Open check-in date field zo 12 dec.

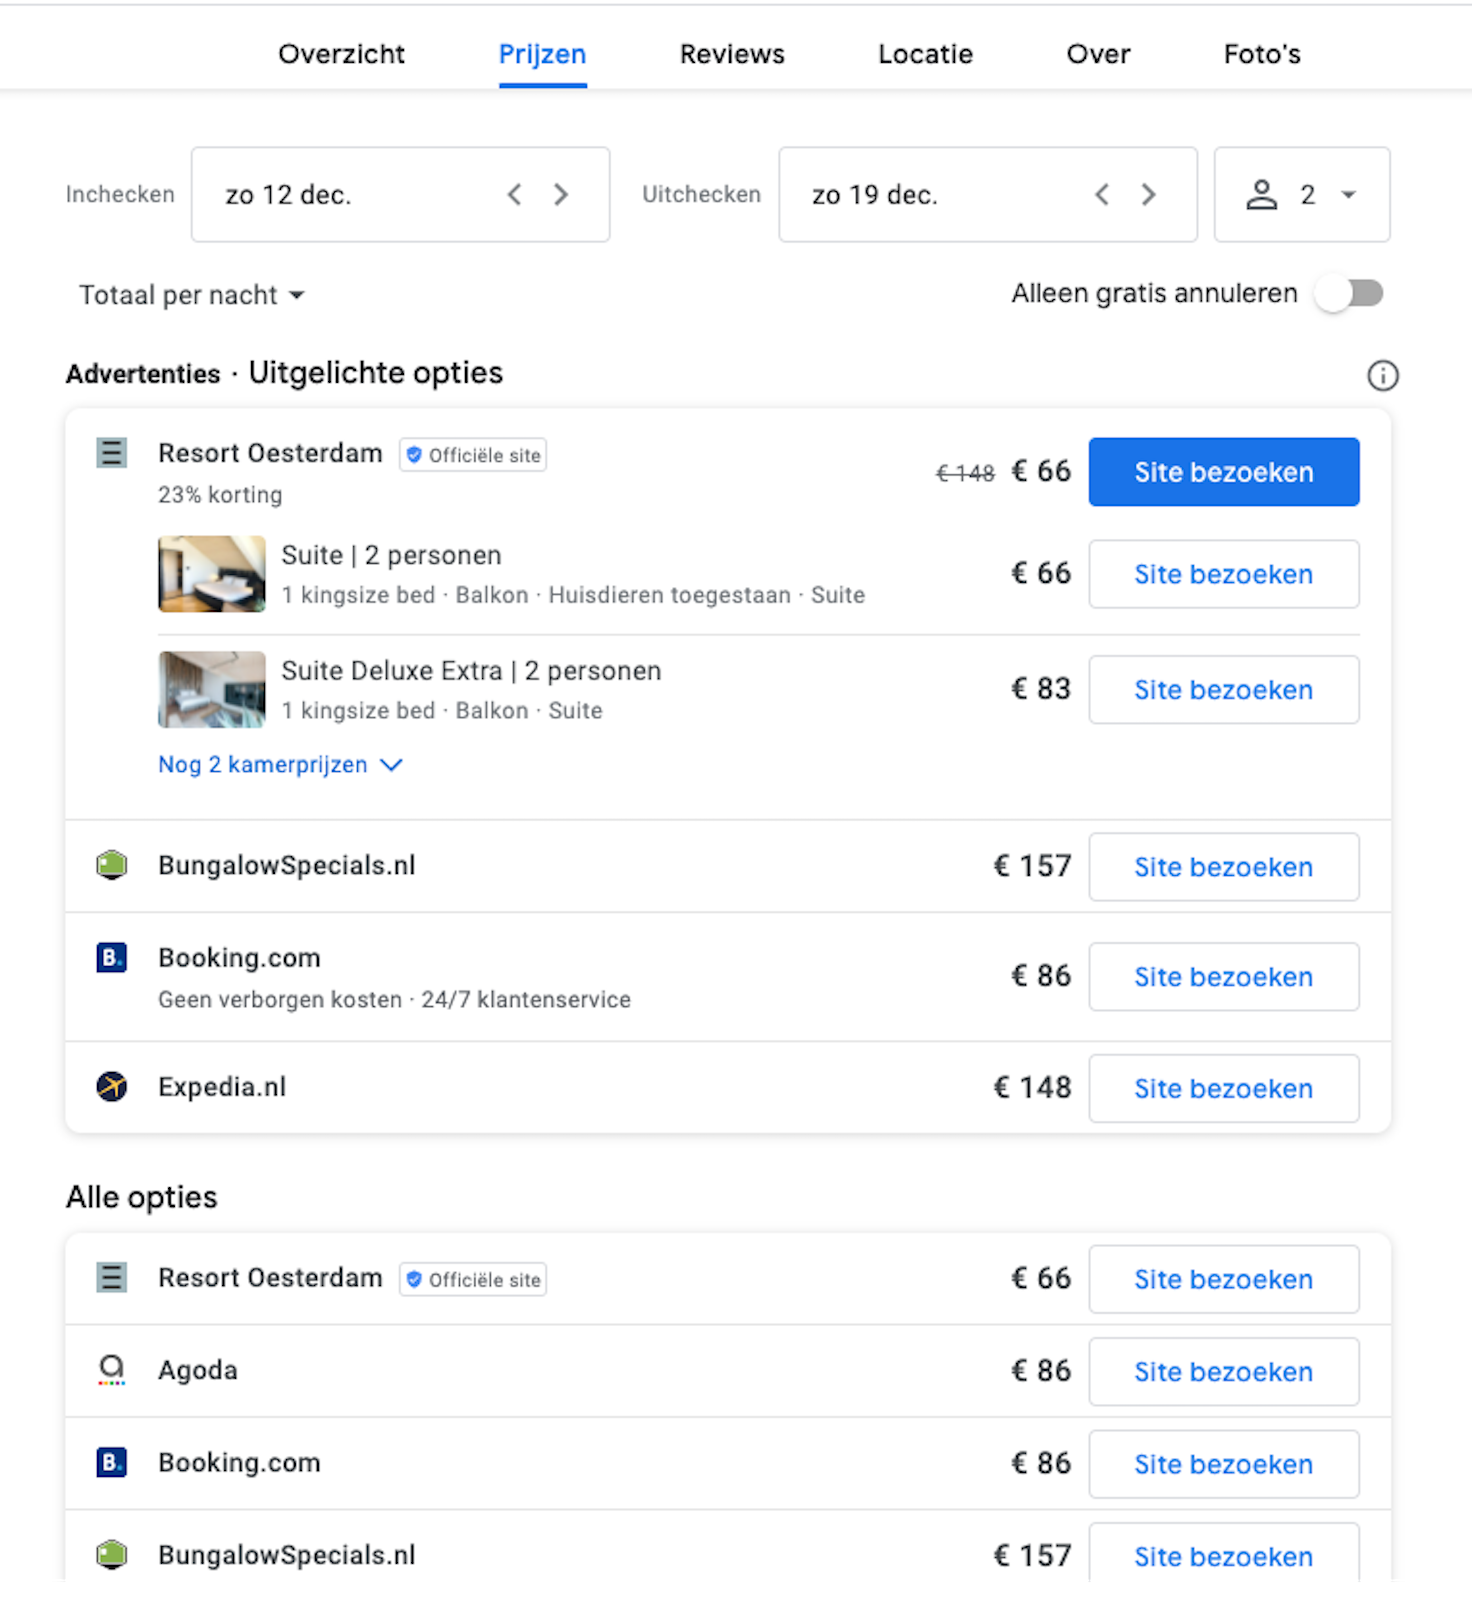pyautogui.click(x=401, y=195)
